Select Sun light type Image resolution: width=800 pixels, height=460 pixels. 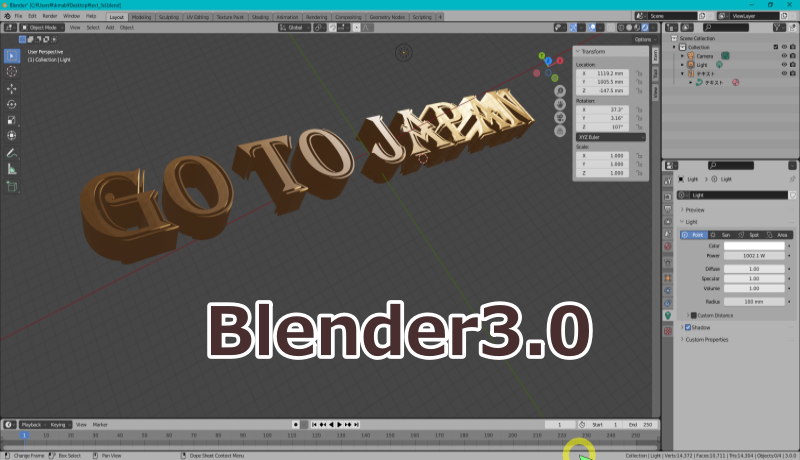click(x=722, y=235)
